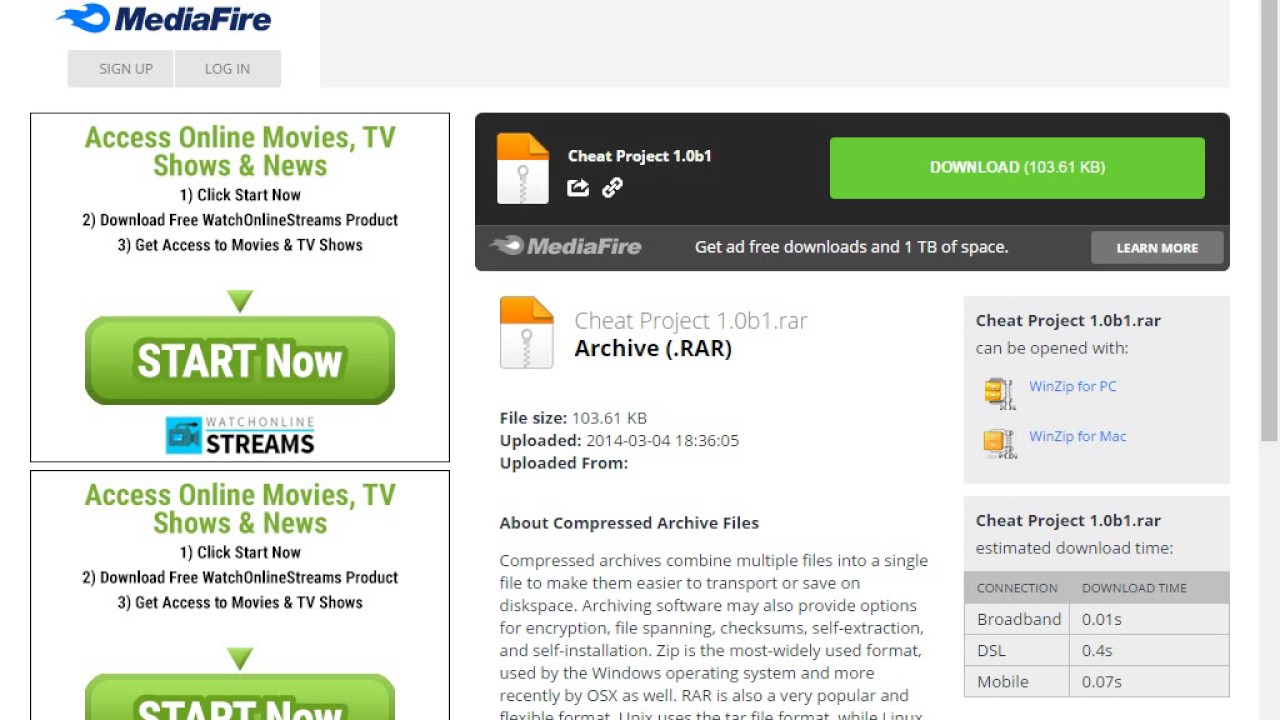Click the Cheat Project 1.0b1.rar filename heading
Viewport: 1280px width, 720px height.
(691, 320)
